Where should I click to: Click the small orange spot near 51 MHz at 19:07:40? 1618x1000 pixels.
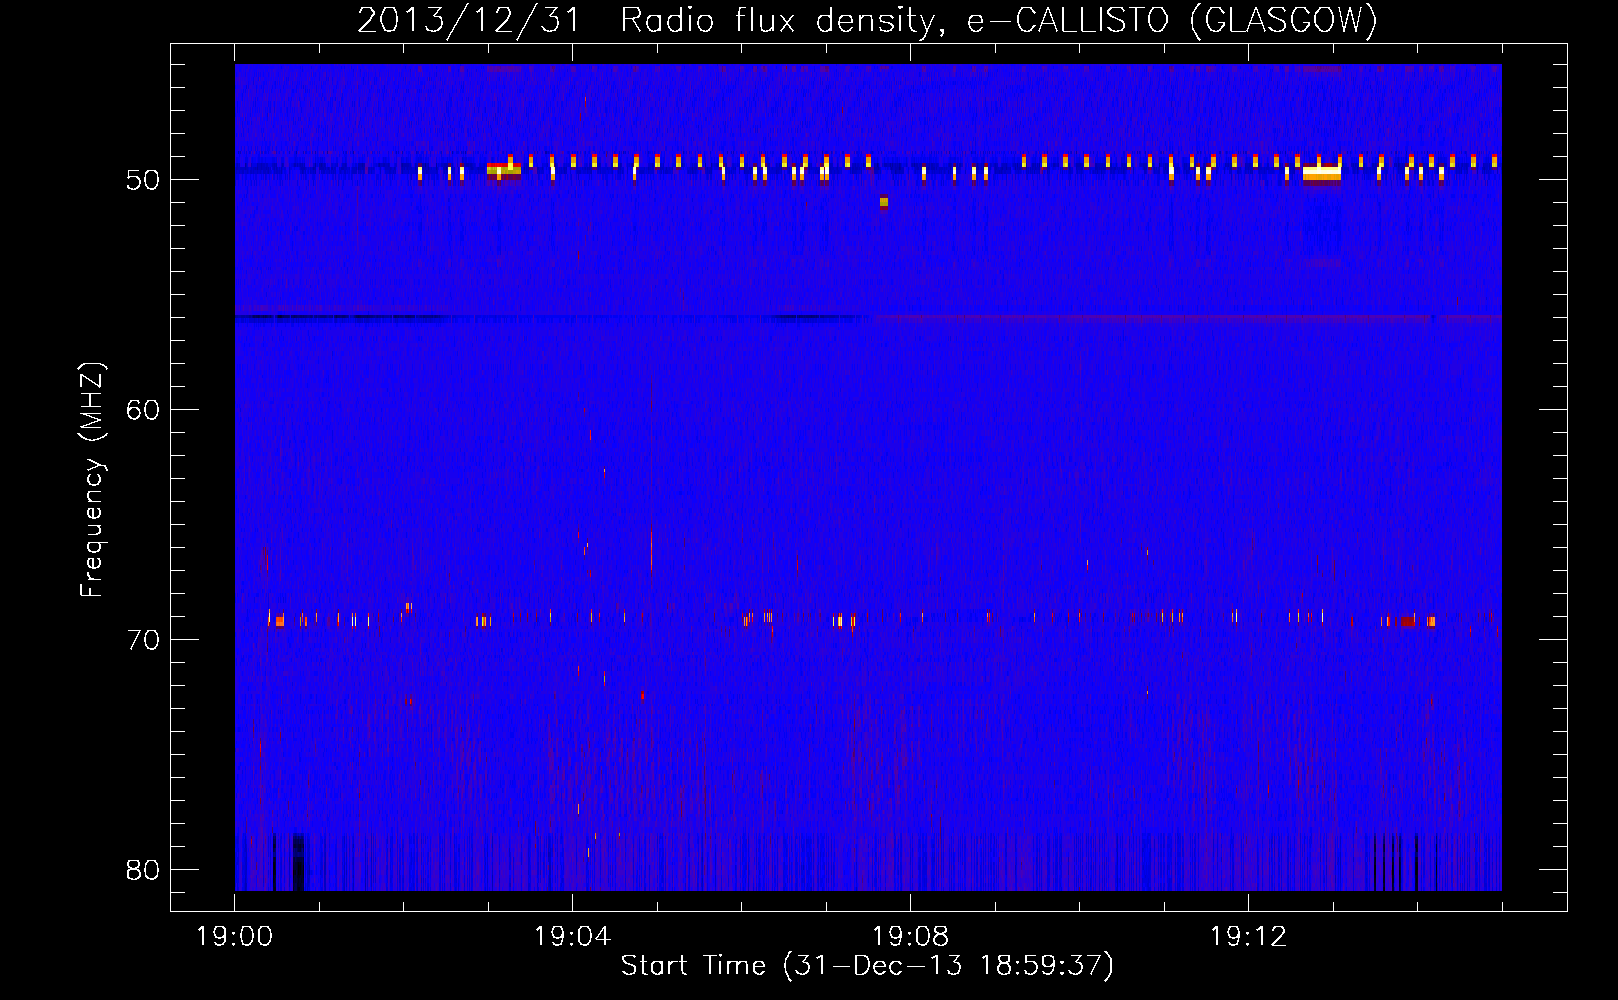(x=884, y=202)
